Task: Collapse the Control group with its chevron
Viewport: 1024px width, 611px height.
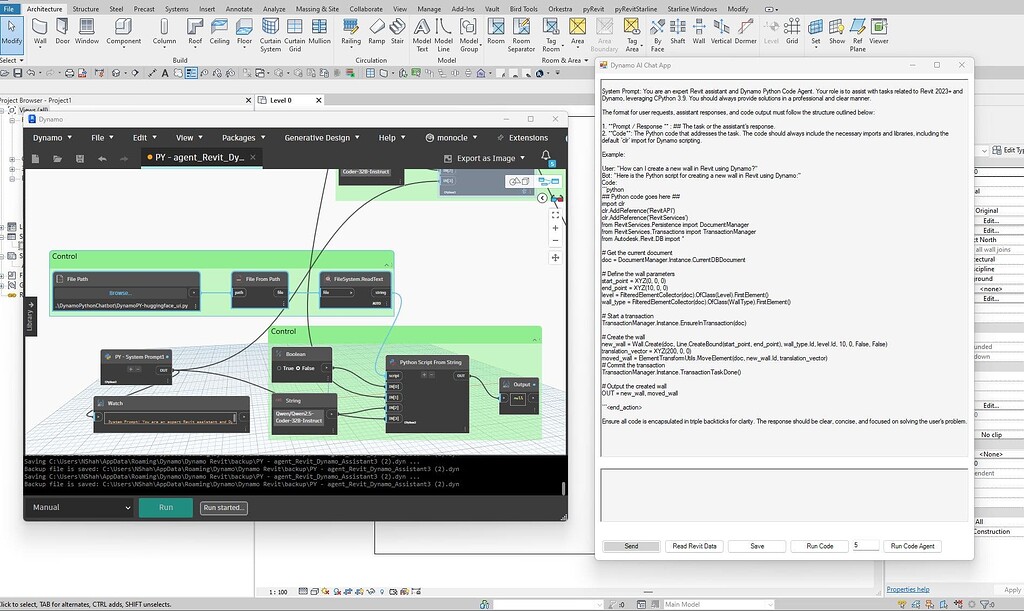Action: point(388,264)
